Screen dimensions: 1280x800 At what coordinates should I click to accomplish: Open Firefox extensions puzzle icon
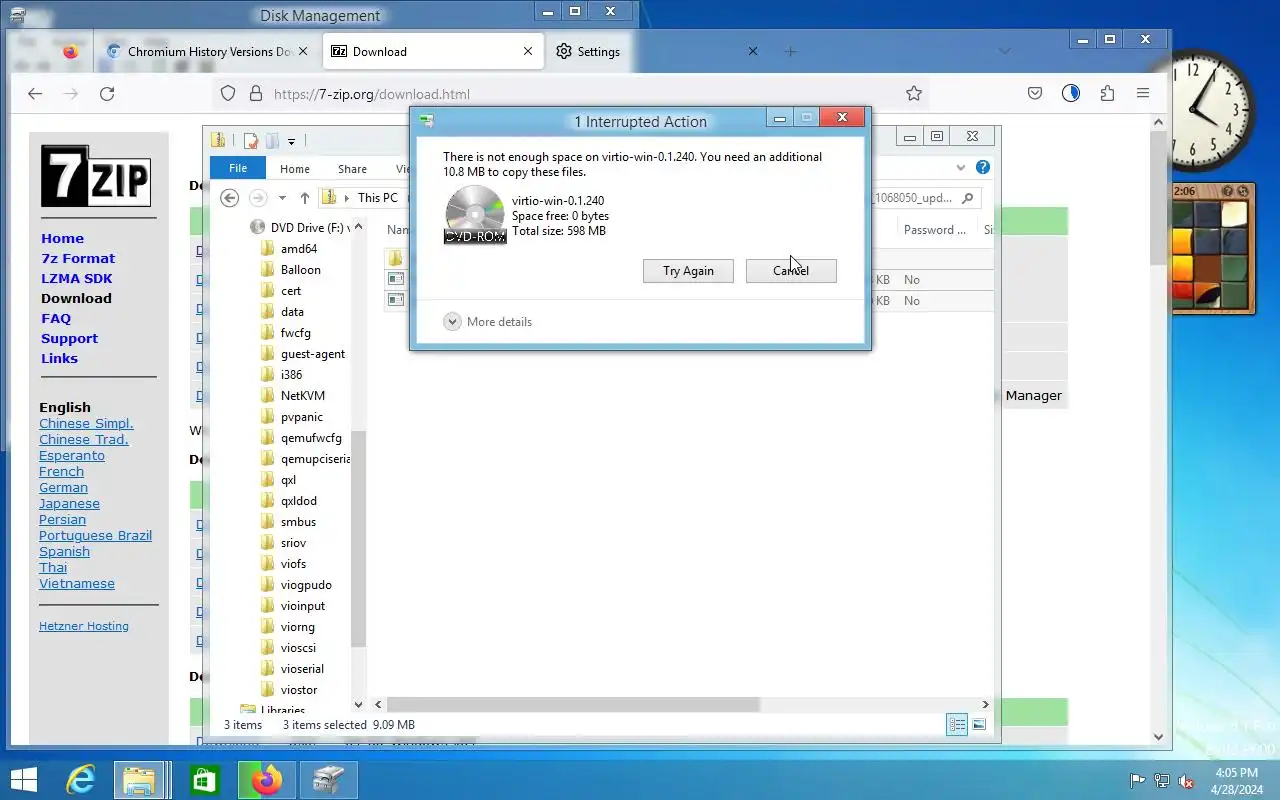pyautogui.click(x=1107, y=94)
